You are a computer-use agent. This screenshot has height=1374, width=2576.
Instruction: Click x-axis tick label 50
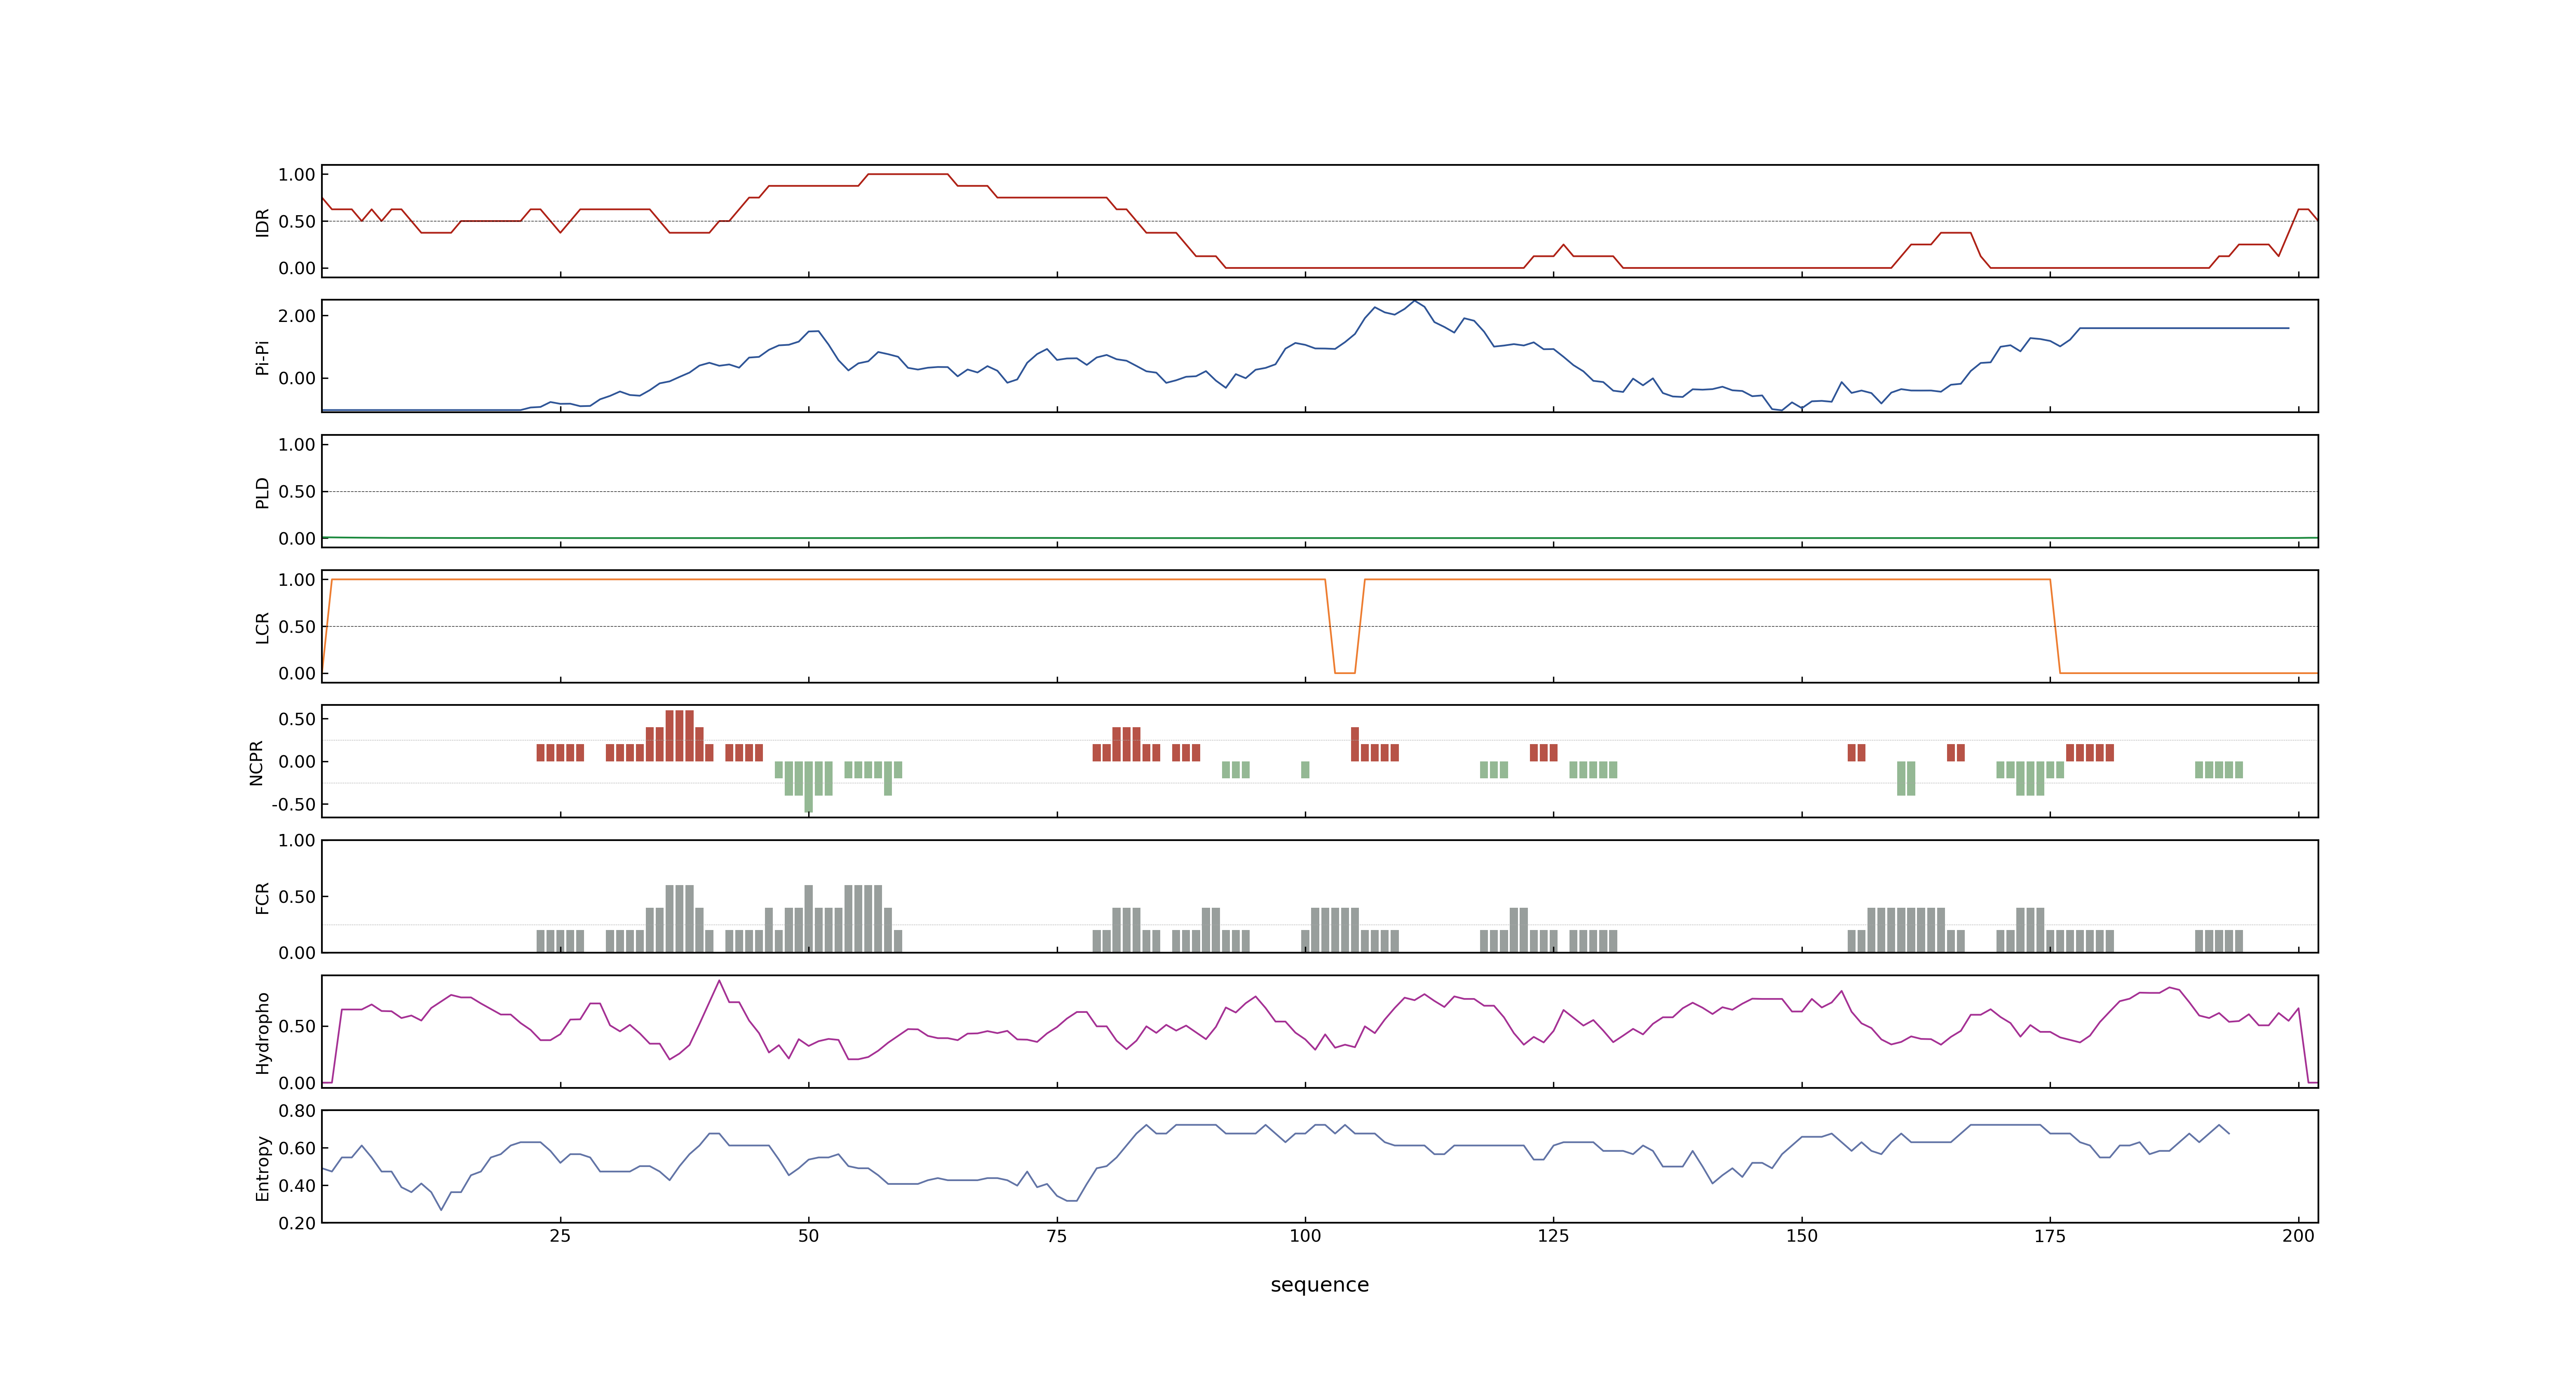pos(808,1235)
